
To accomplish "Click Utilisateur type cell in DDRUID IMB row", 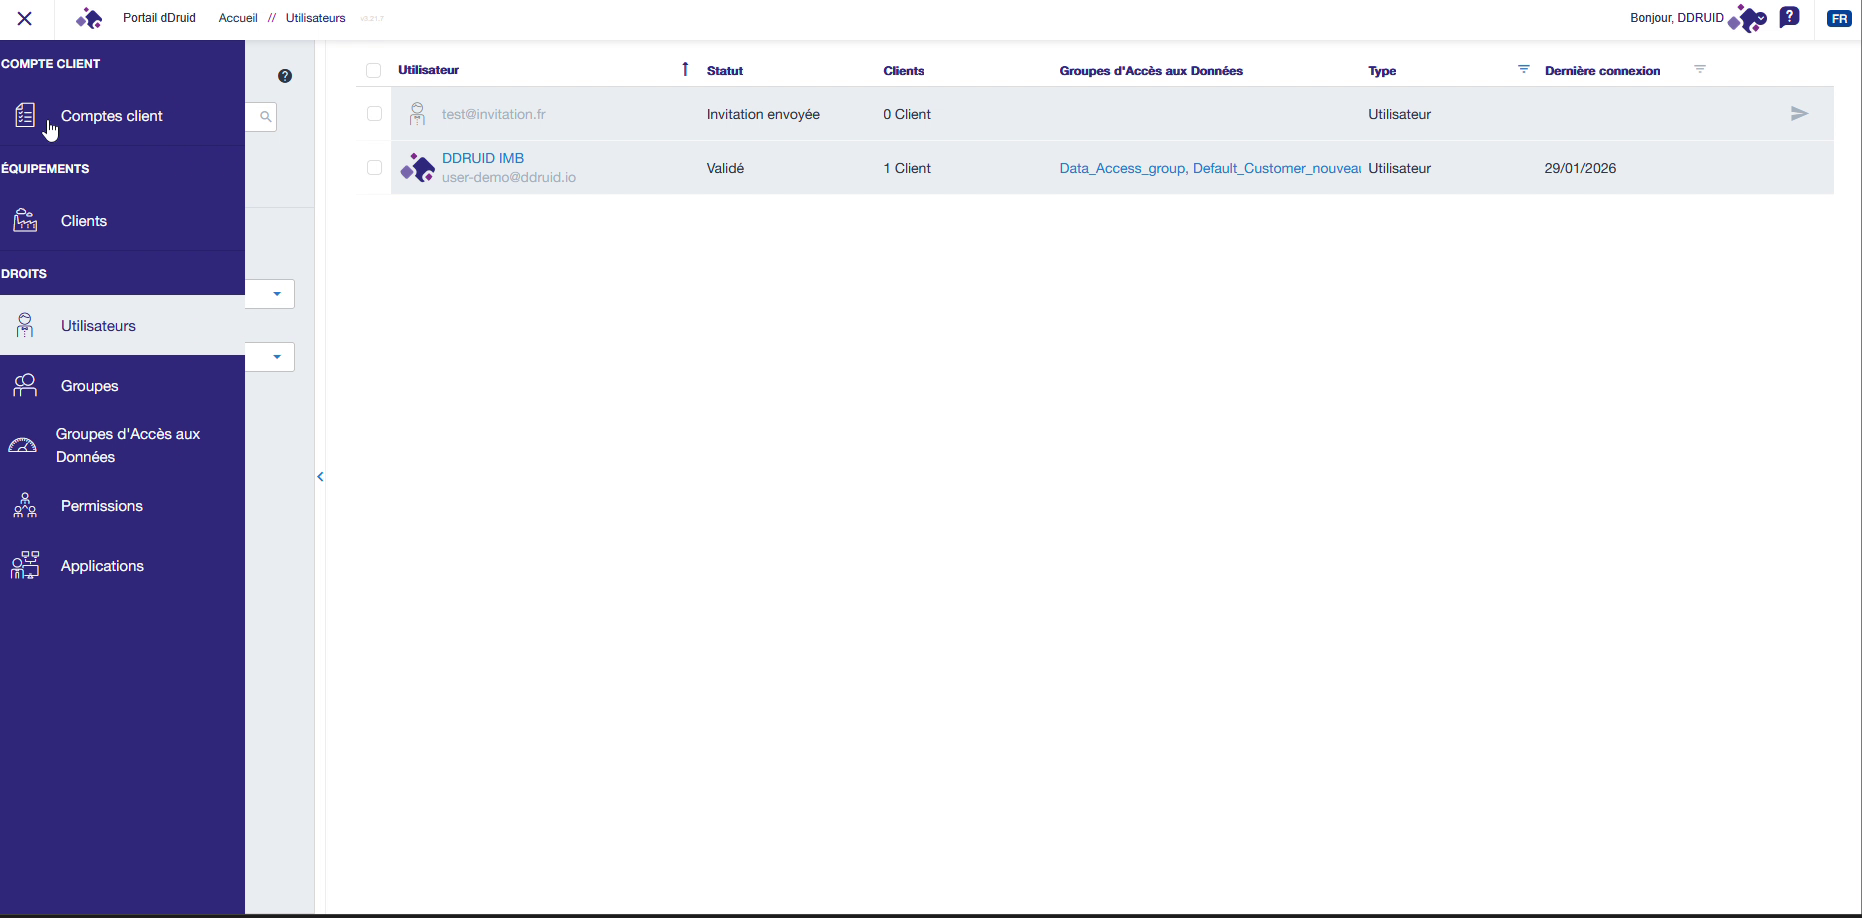I will click(x=1399, y=168).
